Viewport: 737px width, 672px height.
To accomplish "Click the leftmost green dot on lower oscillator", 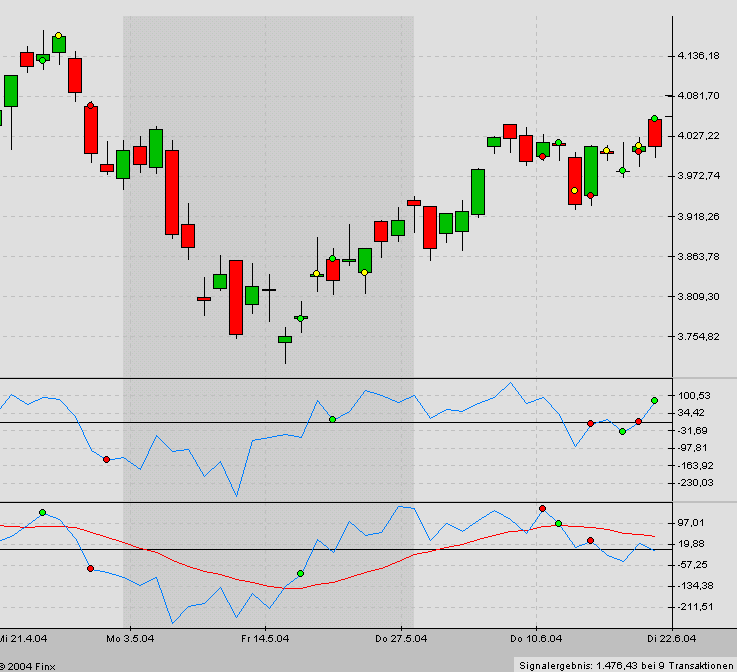I will [42, 512].
